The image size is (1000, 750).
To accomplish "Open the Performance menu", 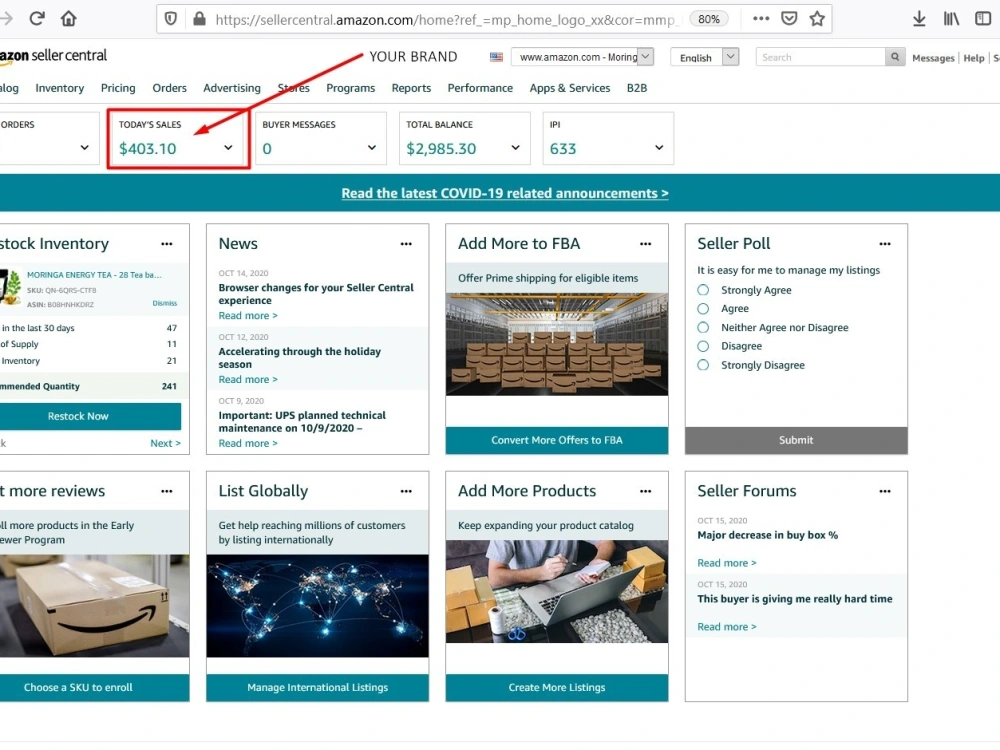I will pyautogui.click(x=480, y=88).
